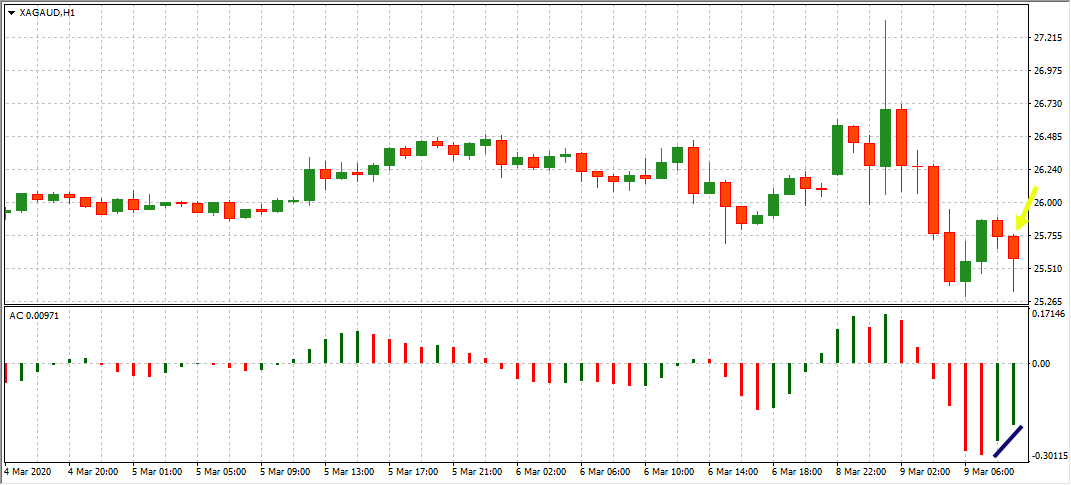Screen dimensions: 1071x485
Task: Click the 26.240 price level label
Action: click(1048, 169)
